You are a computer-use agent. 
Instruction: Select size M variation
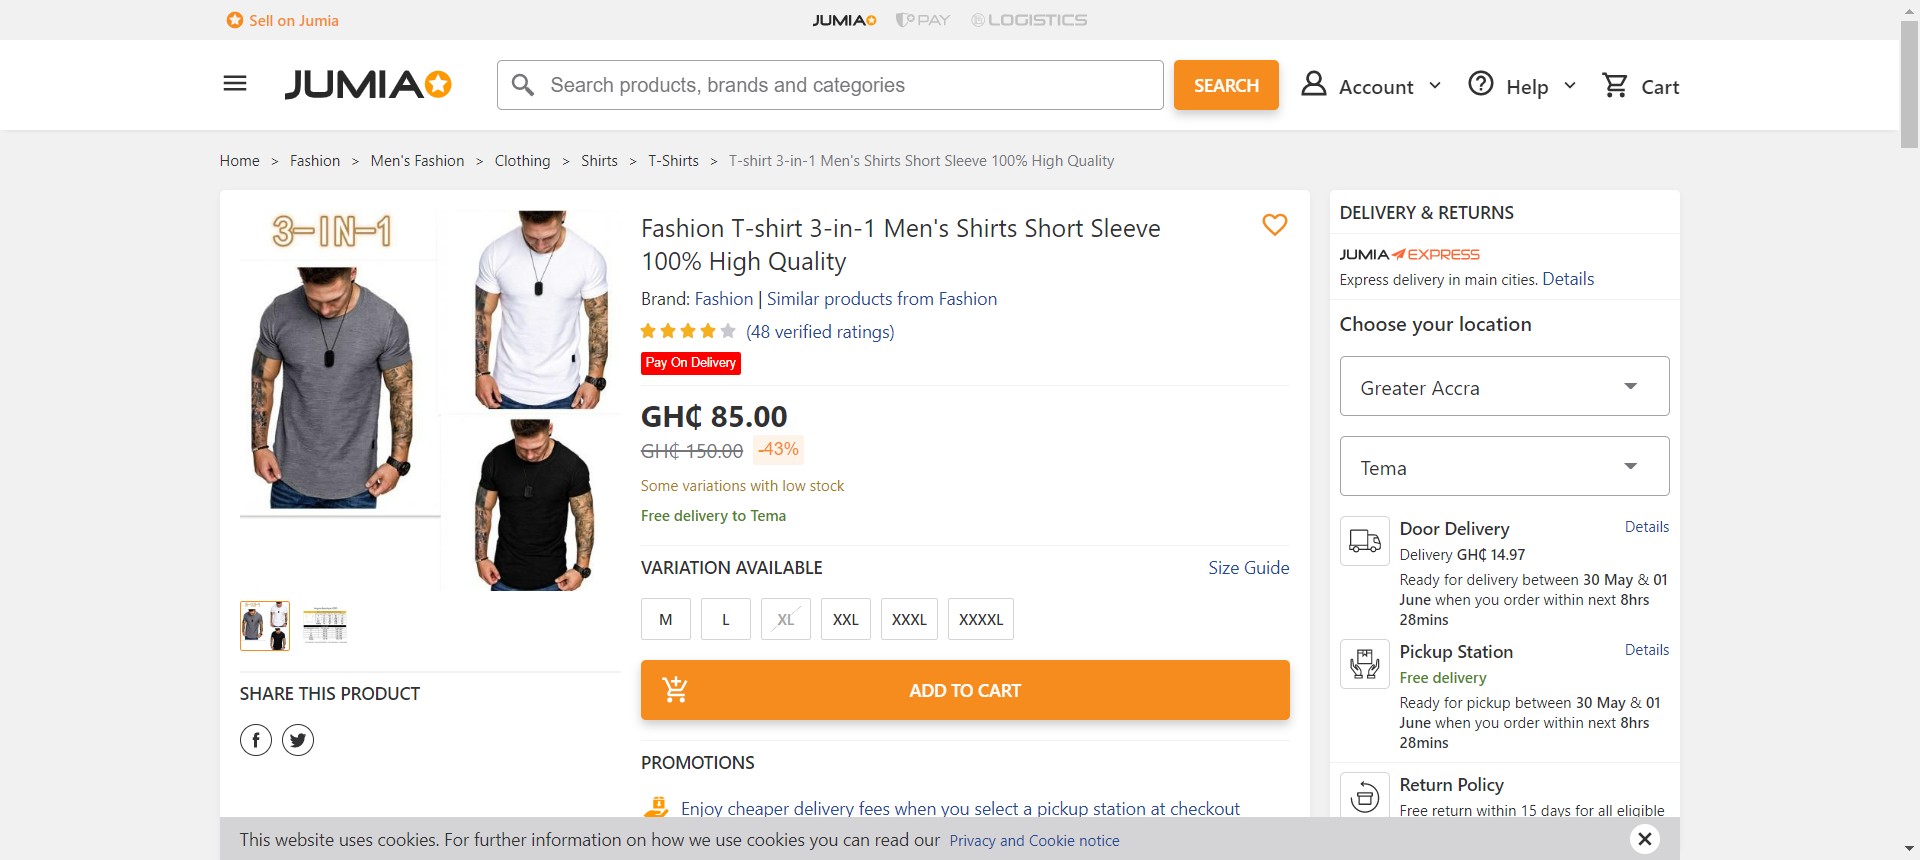666,619
